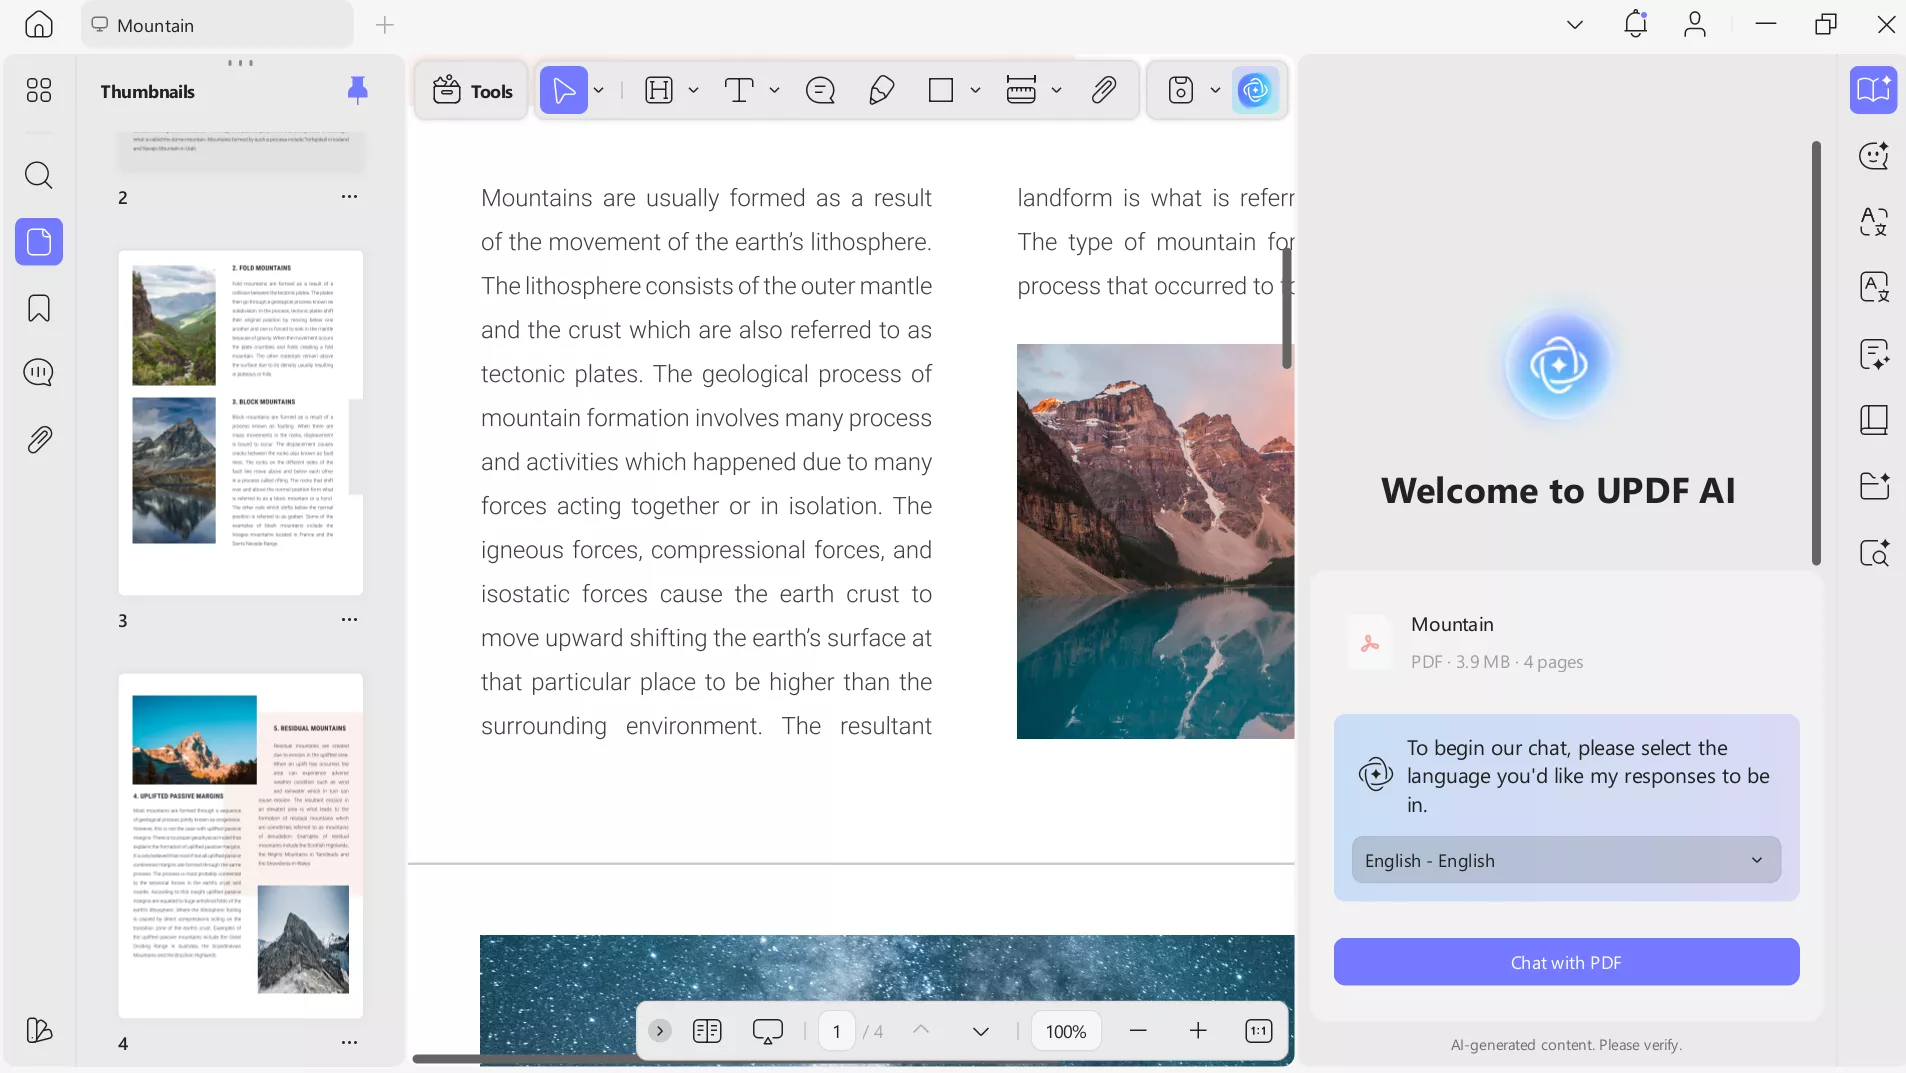Switch to the Mountain document tab
1906x1073 pixels.
tap(217, 25)
